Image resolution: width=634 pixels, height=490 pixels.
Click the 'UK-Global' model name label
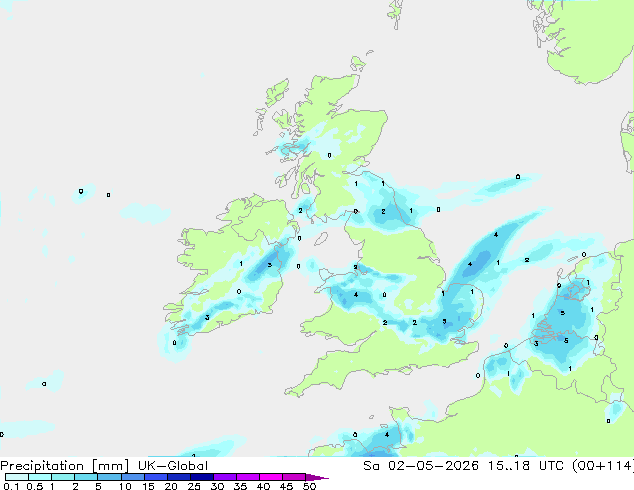coord(173,465)
